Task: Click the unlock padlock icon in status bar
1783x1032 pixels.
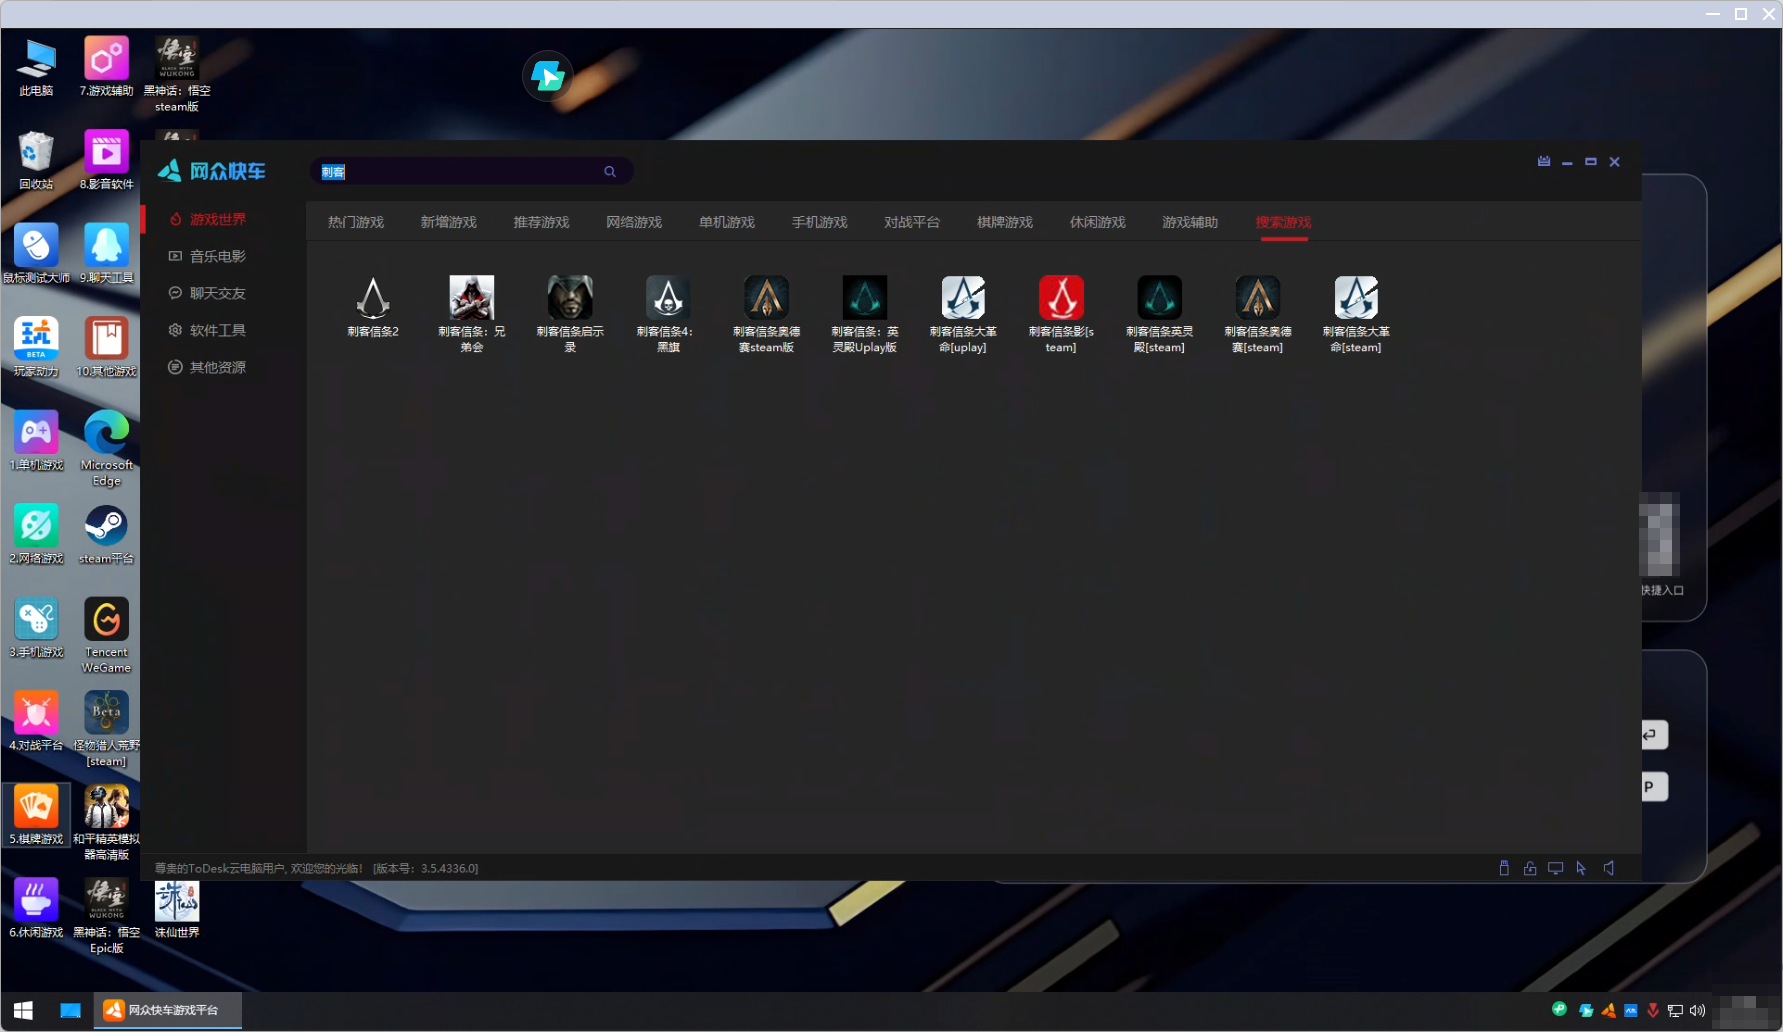Action: click(1530, 868)
